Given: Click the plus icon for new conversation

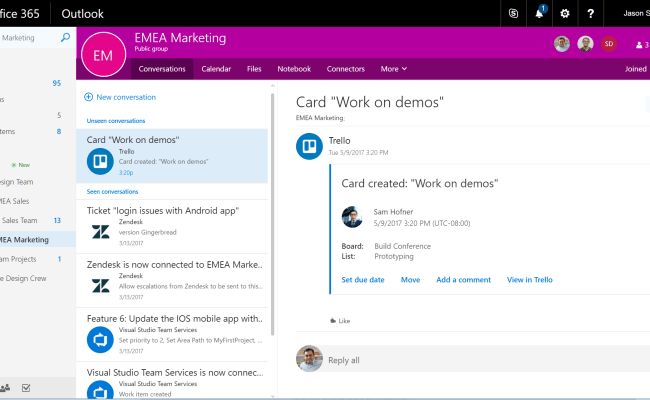Looking at the screenshot, I should 88,97.
